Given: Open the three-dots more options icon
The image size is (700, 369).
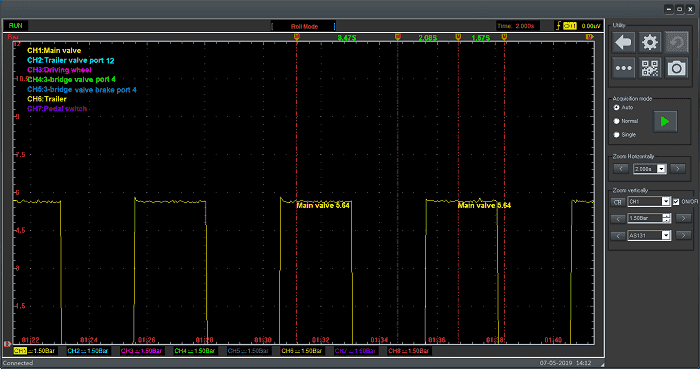Looking at the screenshot, I should [623, 68].
